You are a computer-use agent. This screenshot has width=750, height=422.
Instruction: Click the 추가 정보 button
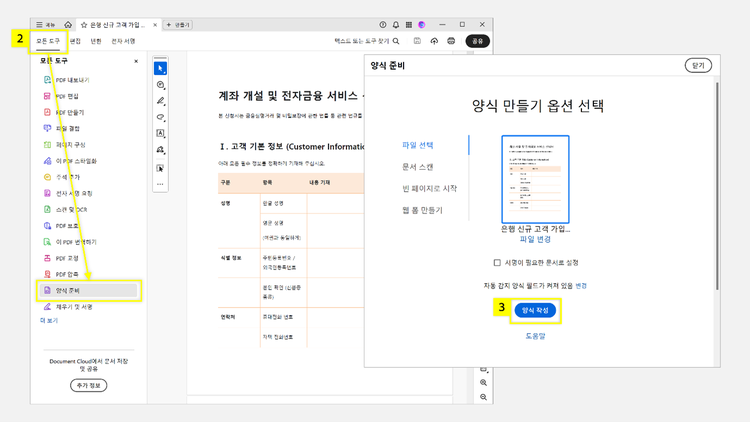pos(88,385)
